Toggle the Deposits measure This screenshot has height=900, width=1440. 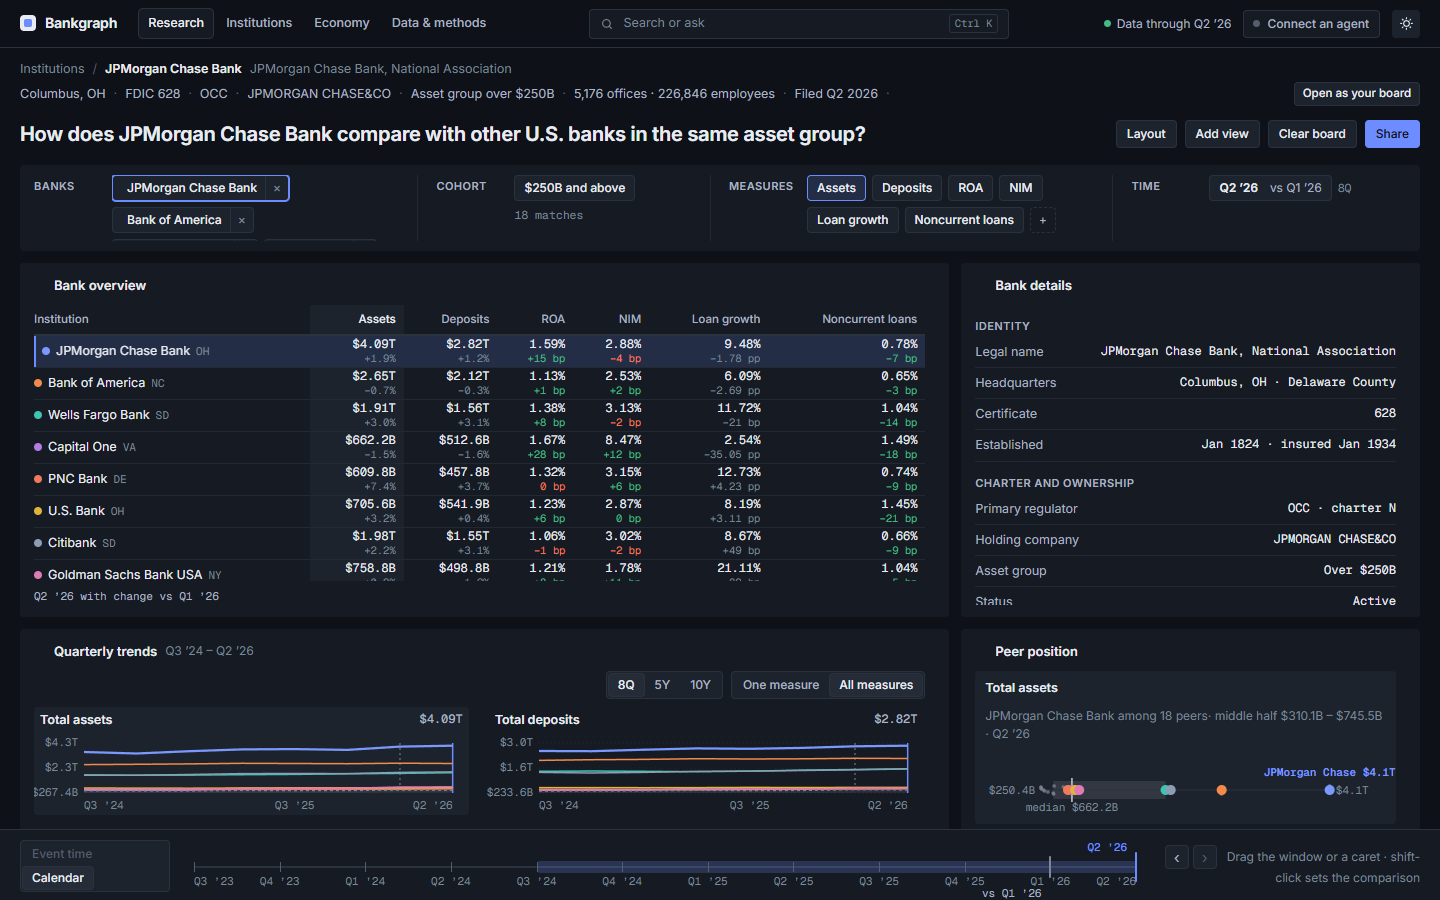click(907, 188)
